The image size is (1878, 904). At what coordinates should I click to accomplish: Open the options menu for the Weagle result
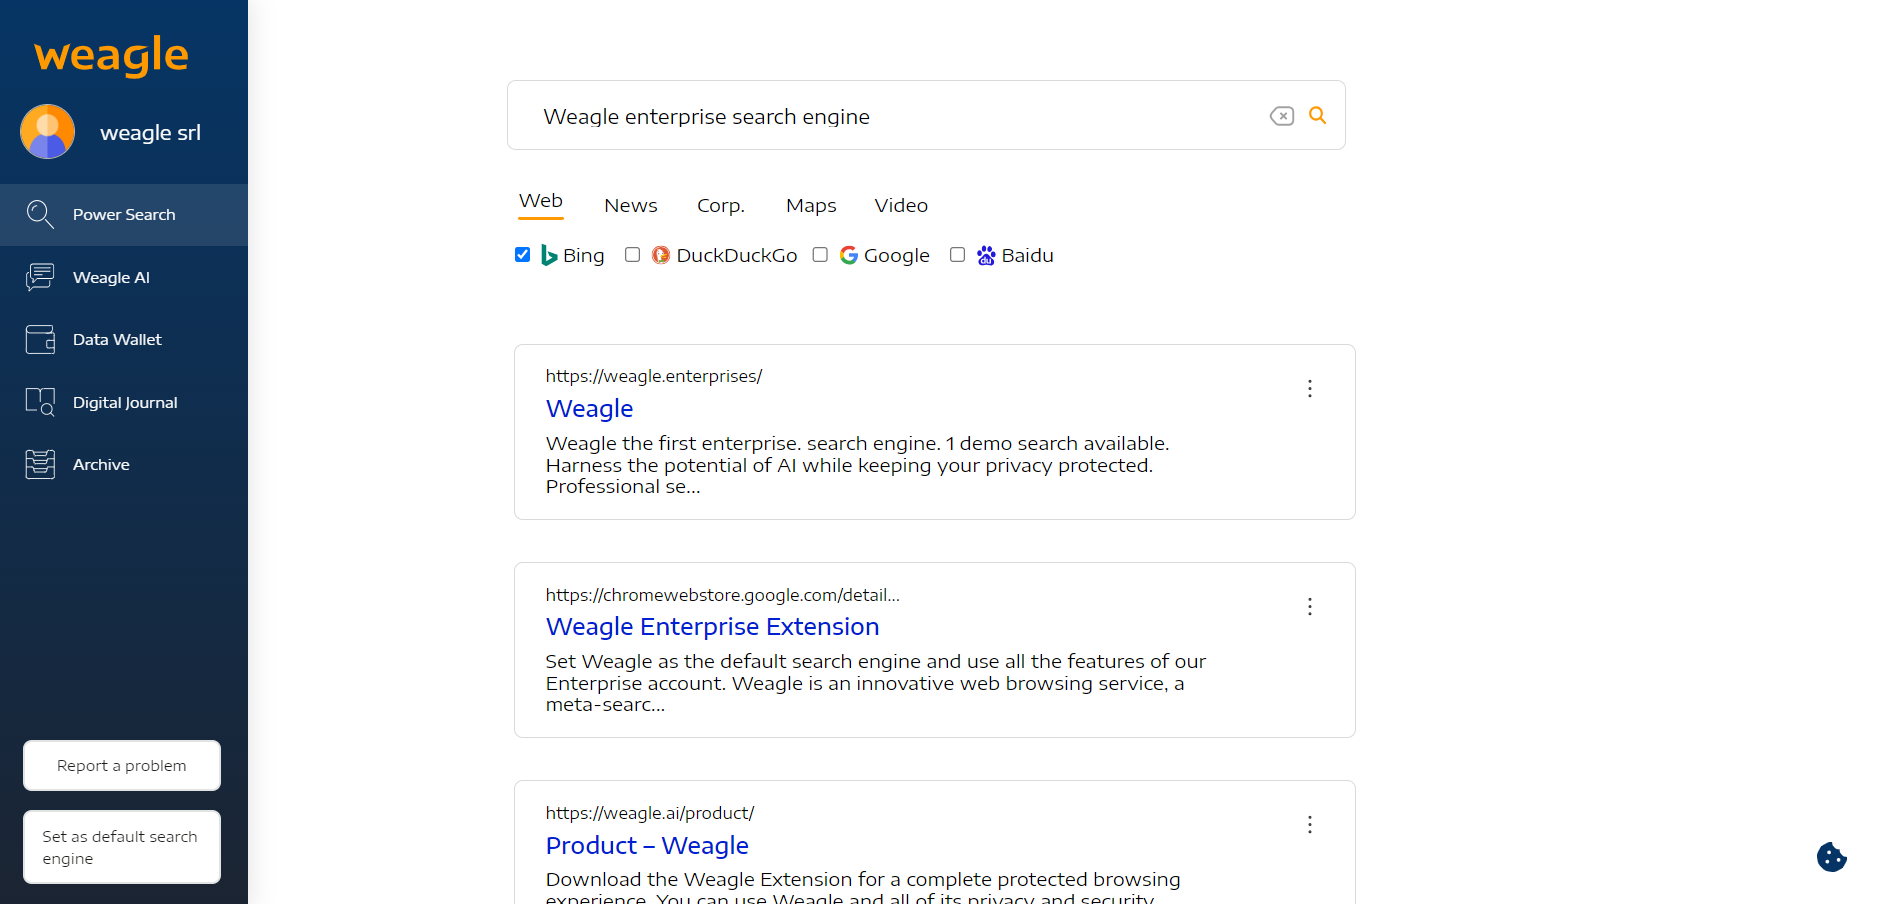[x=1309, y=389]
